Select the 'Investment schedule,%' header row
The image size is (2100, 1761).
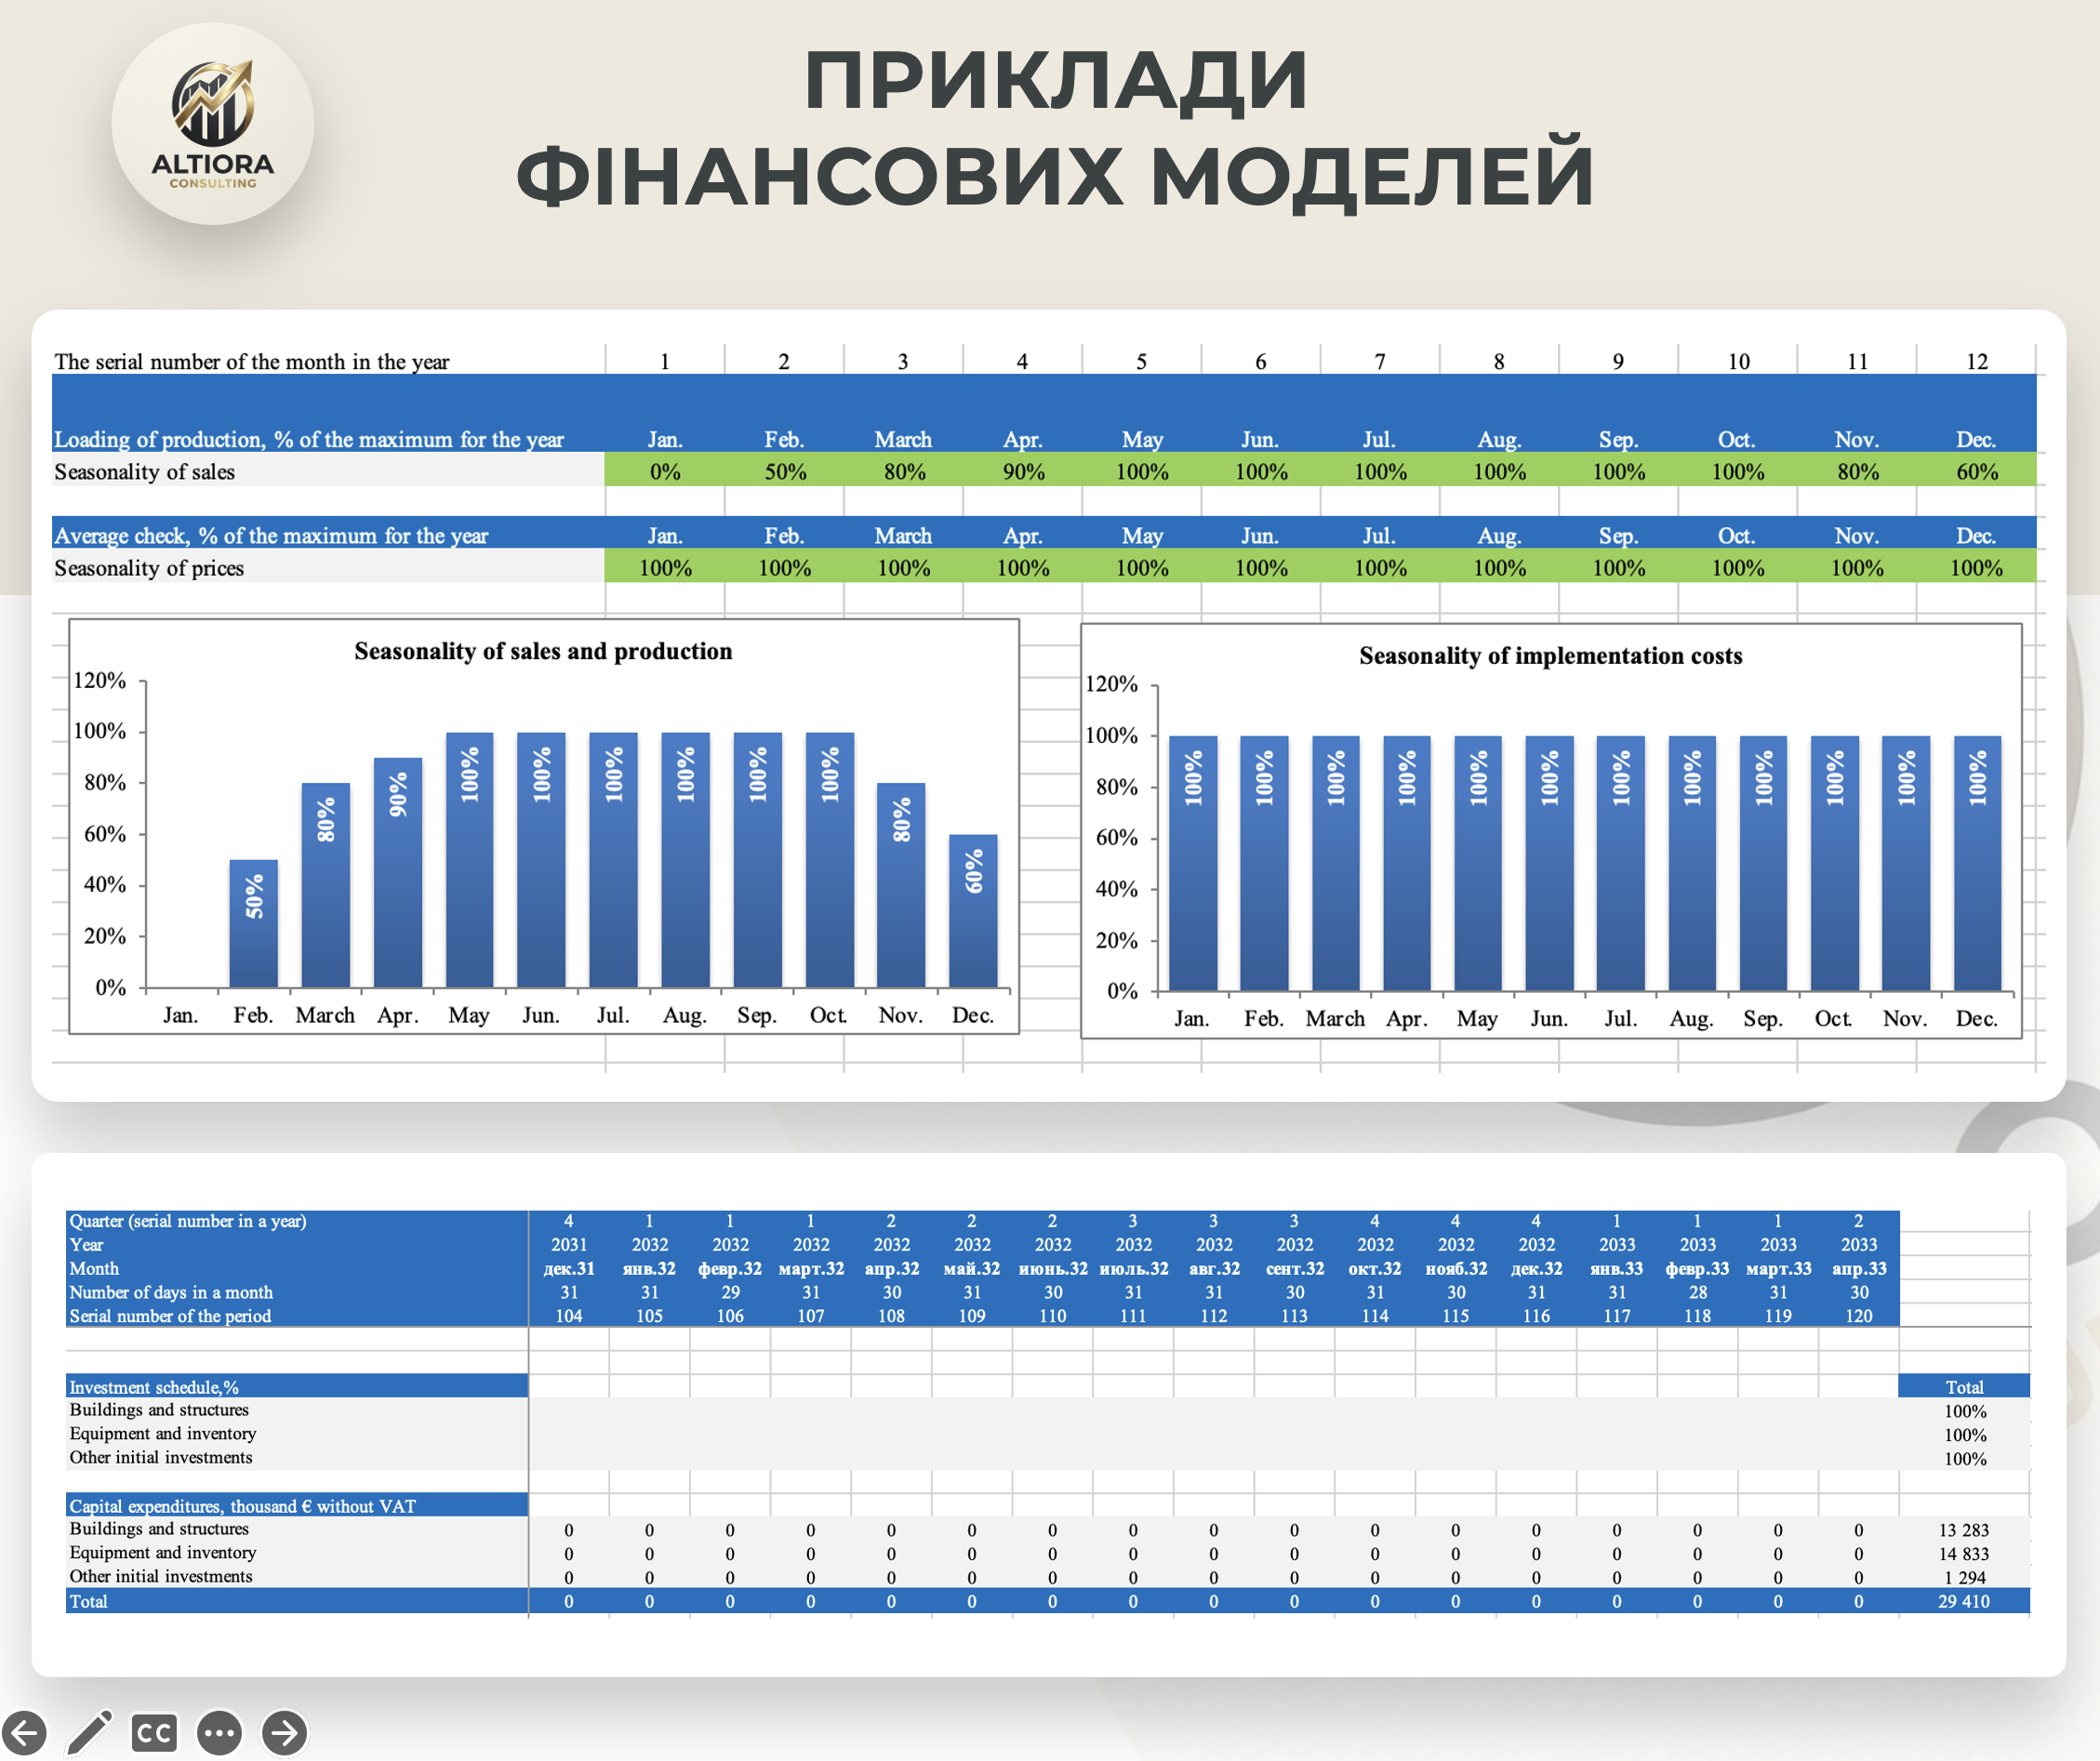296,1387
